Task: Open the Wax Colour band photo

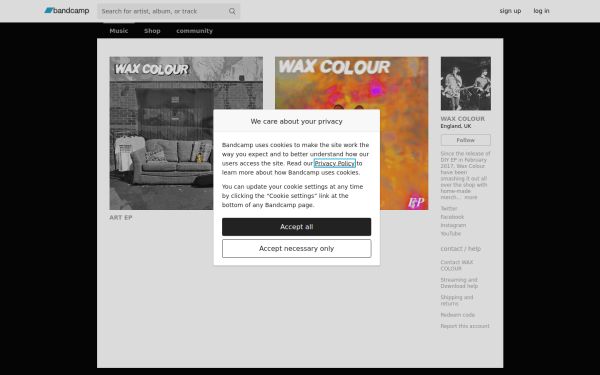Action: 465,83
